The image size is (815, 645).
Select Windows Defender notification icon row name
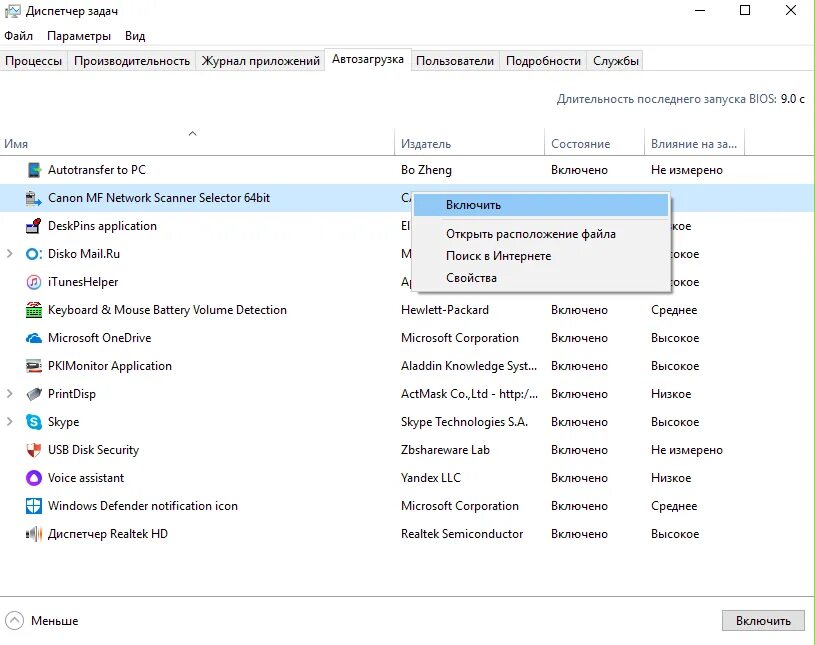point(143,506)
